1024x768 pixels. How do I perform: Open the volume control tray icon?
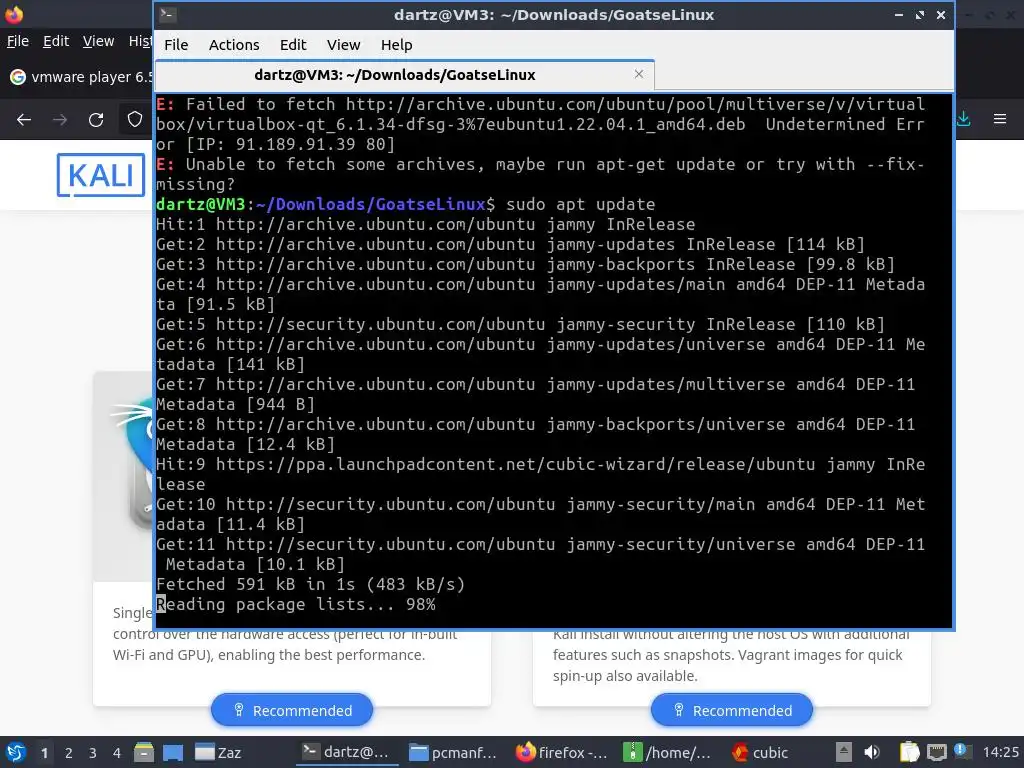(x=871, y=752)
